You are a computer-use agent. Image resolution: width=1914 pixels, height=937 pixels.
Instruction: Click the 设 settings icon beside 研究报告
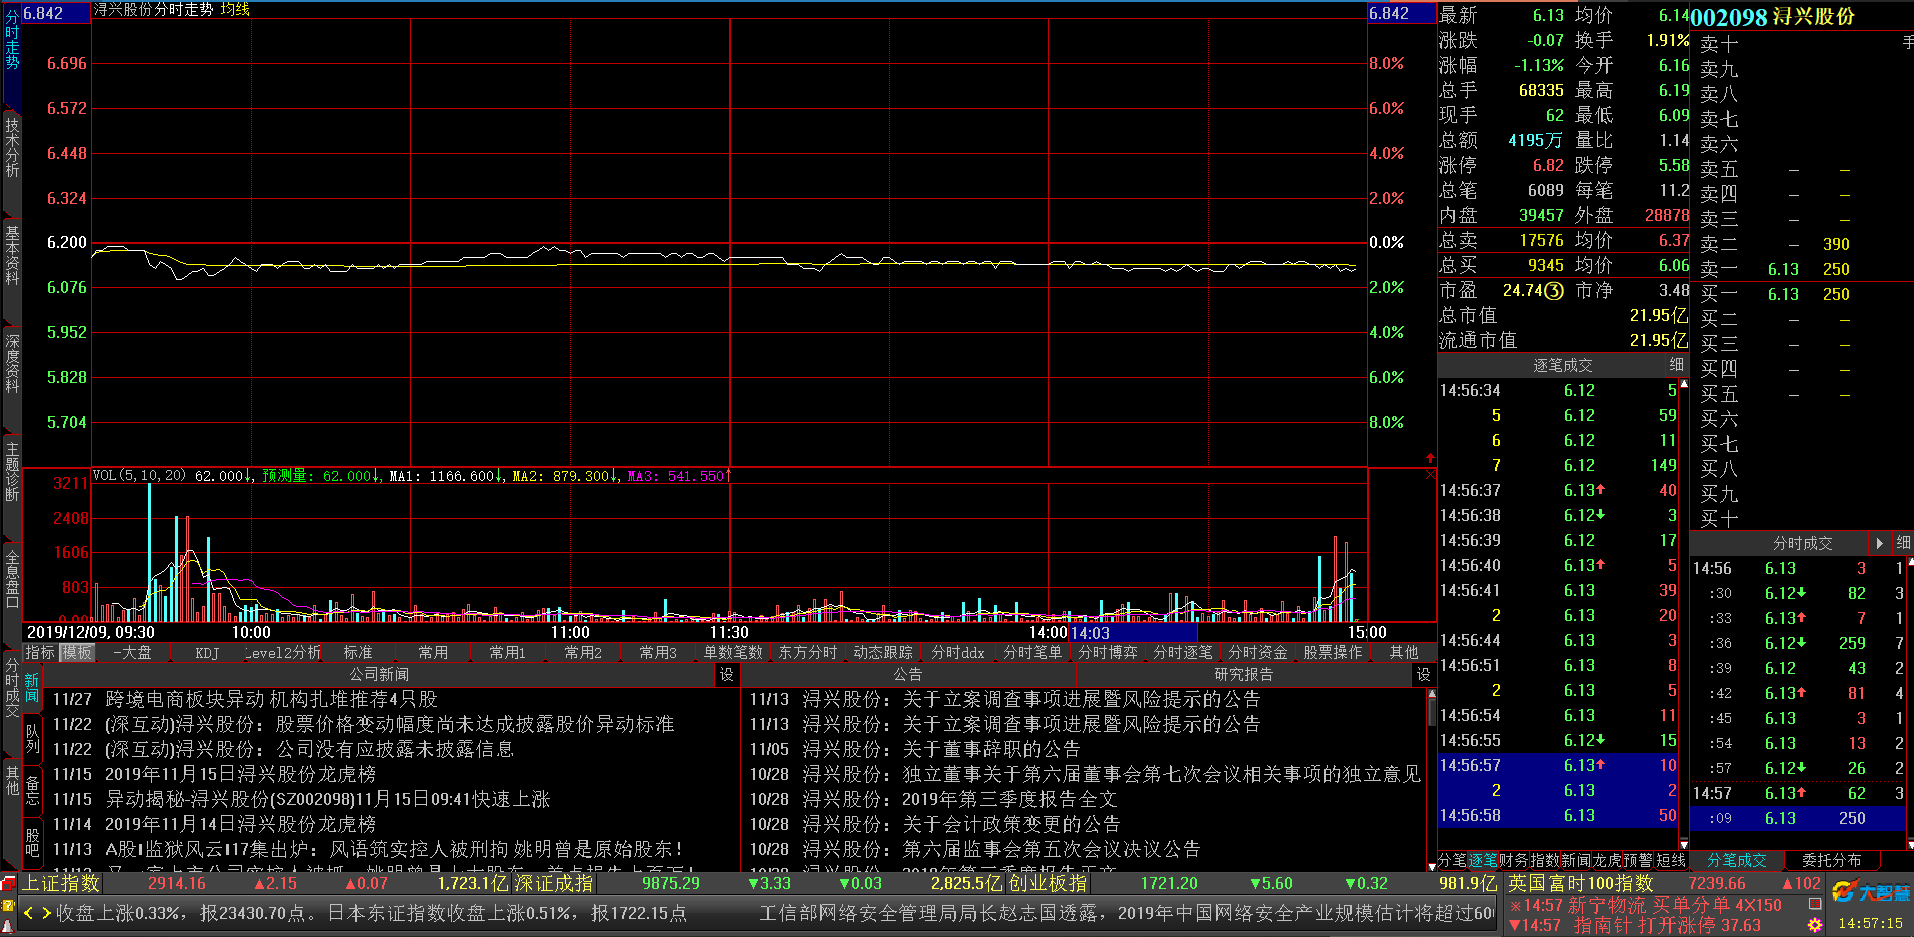(x=1423, y=675)
